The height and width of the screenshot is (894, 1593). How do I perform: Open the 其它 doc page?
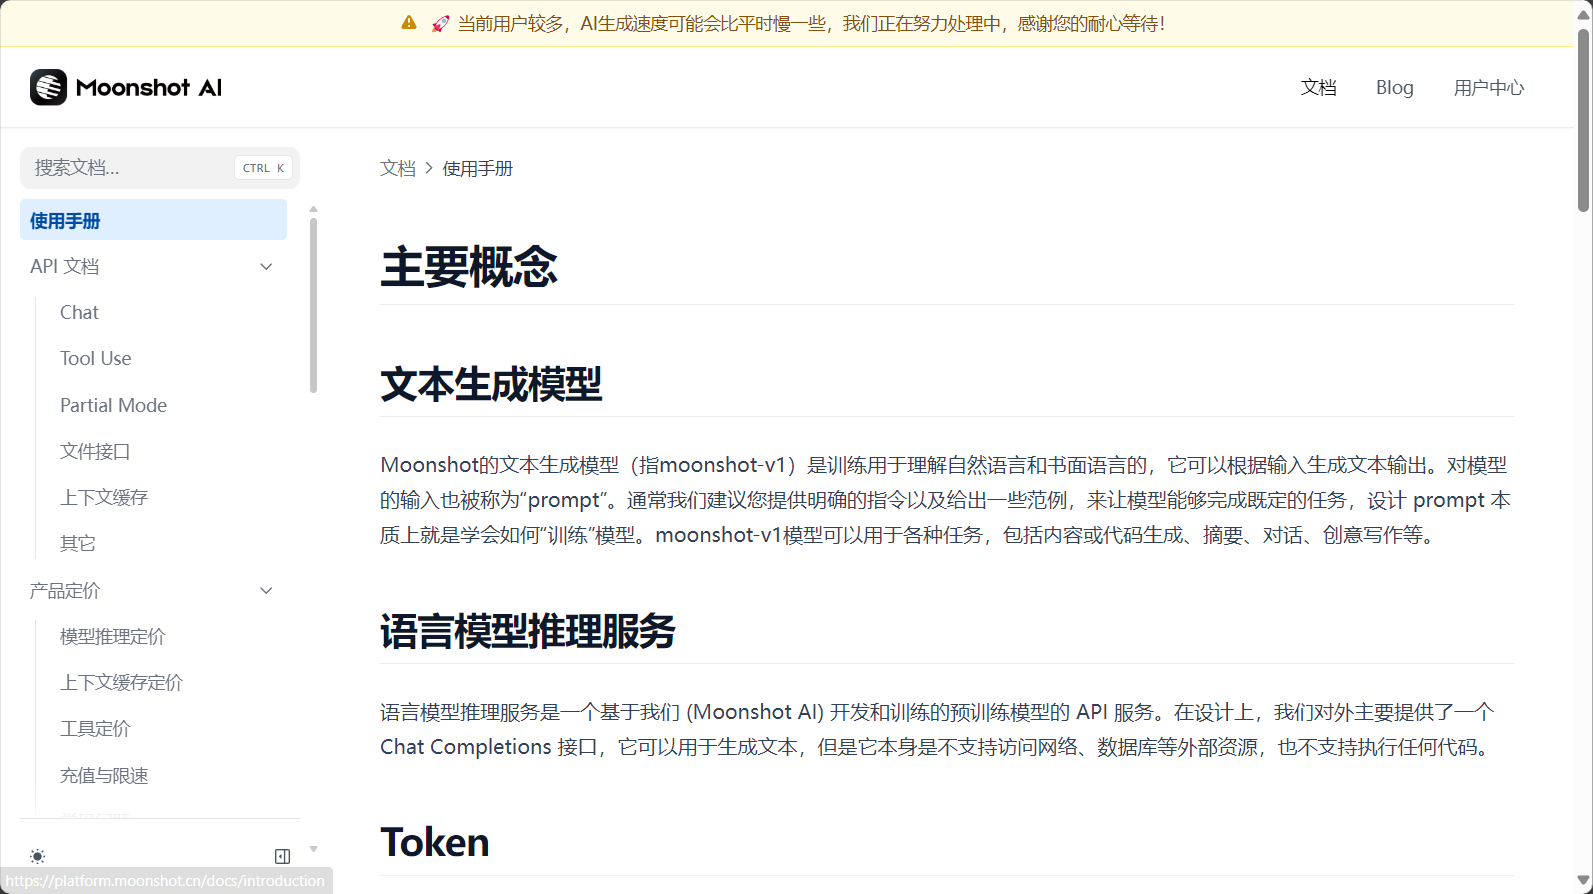pos(78,543)
